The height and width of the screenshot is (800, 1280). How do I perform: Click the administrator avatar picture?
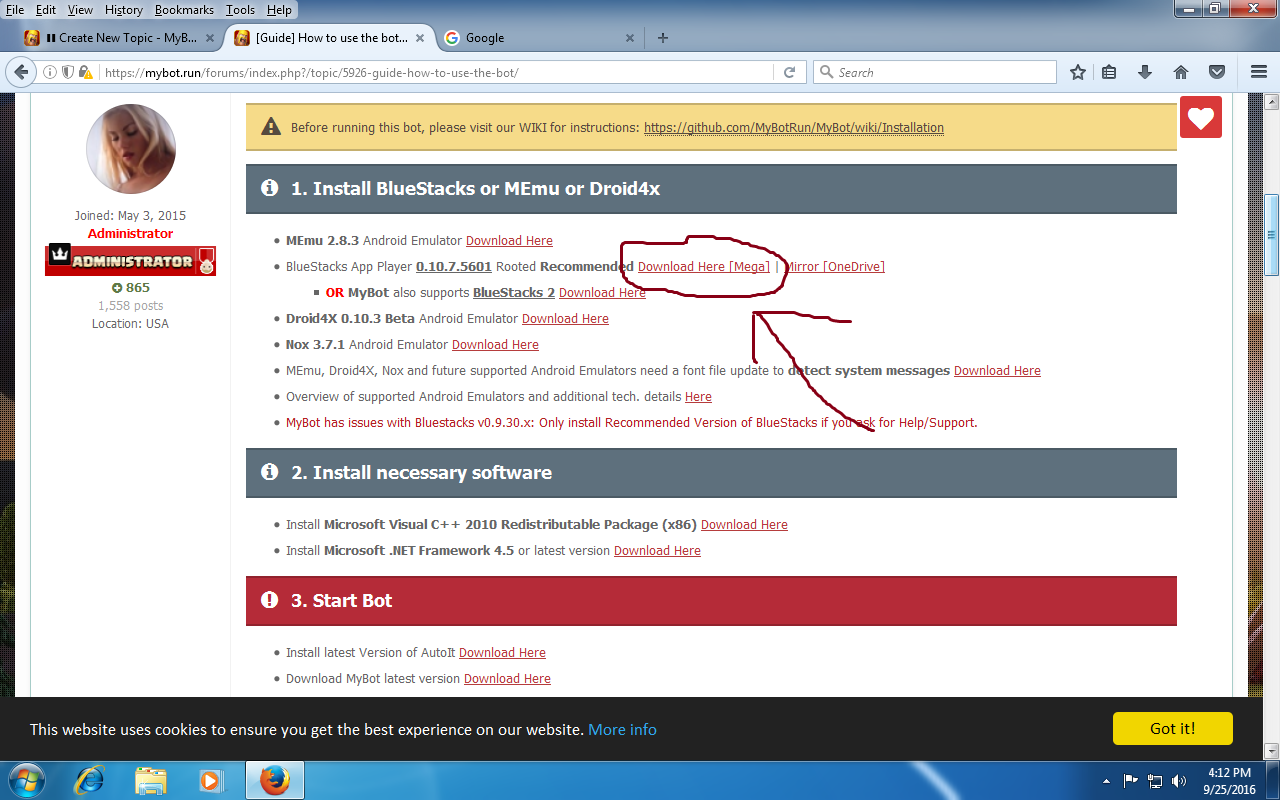[x=131, y=149]
